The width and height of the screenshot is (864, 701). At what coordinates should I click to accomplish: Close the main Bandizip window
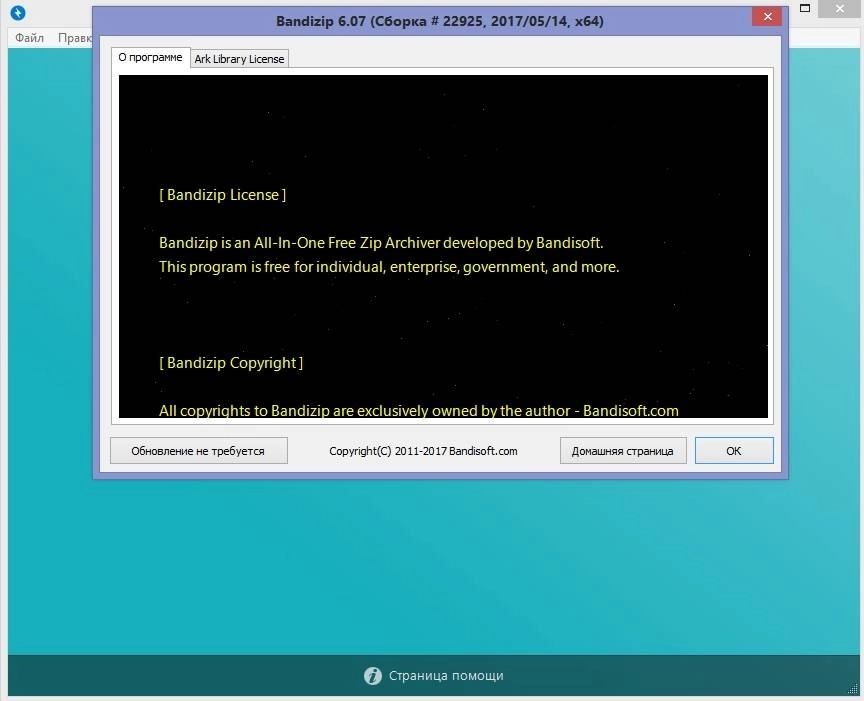(x=840, y=9)
